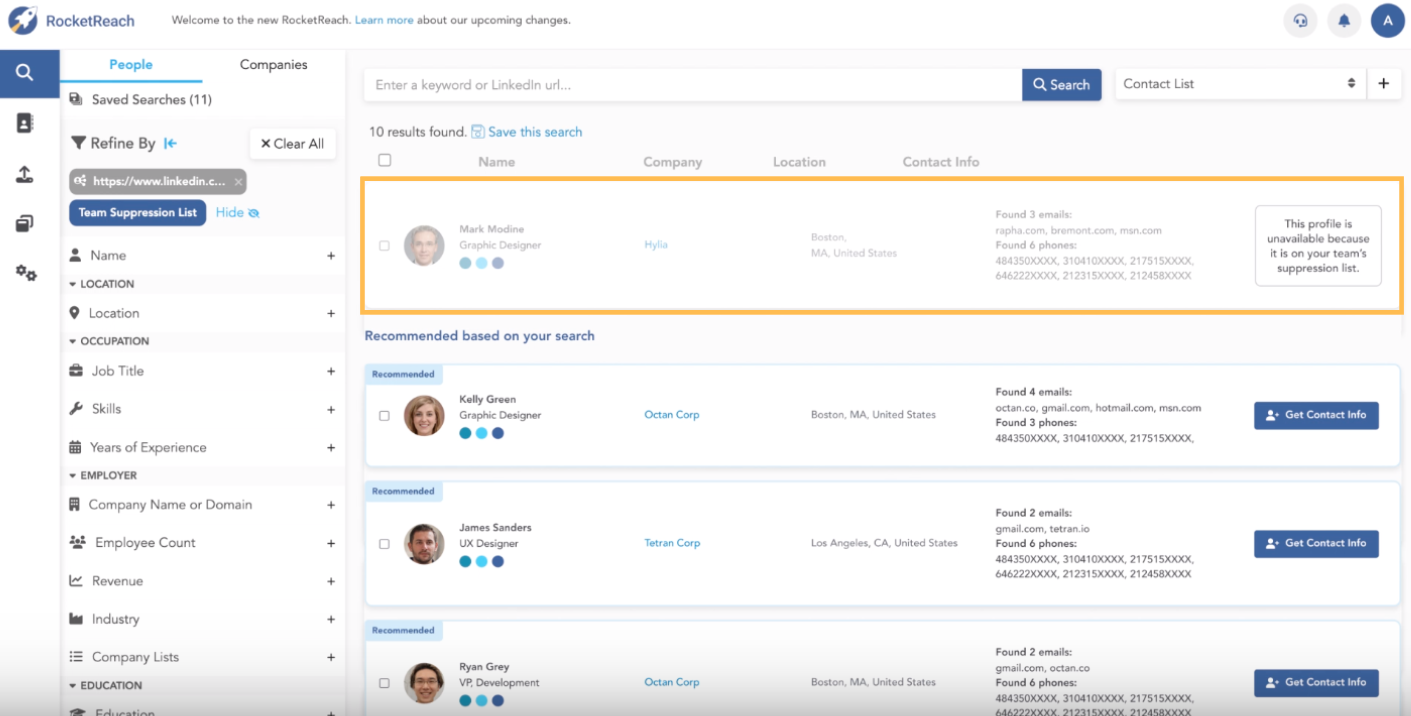1411x716 pixels.
Task: Click Ryan Grey's profile photo
Action: (424, 683)
